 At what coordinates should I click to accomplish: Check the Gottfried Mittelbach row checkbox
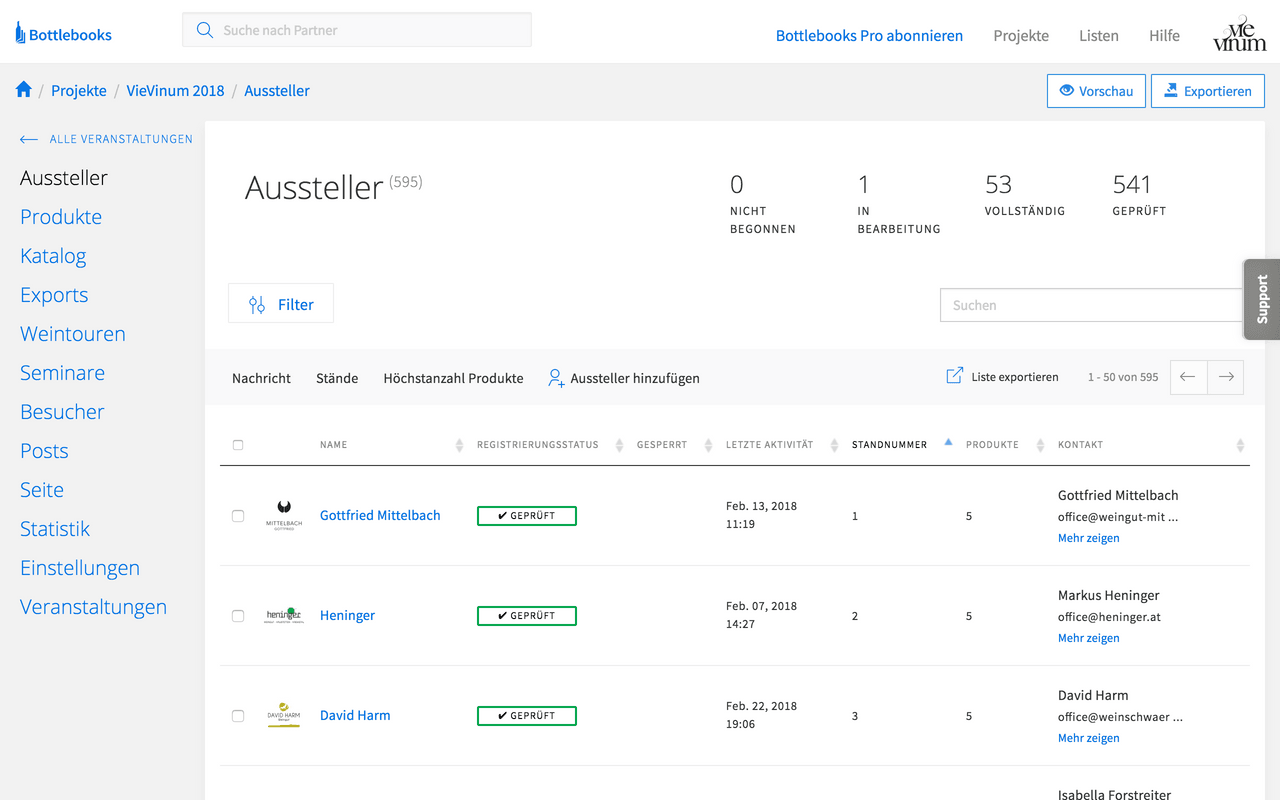click(x=238, y=516)
